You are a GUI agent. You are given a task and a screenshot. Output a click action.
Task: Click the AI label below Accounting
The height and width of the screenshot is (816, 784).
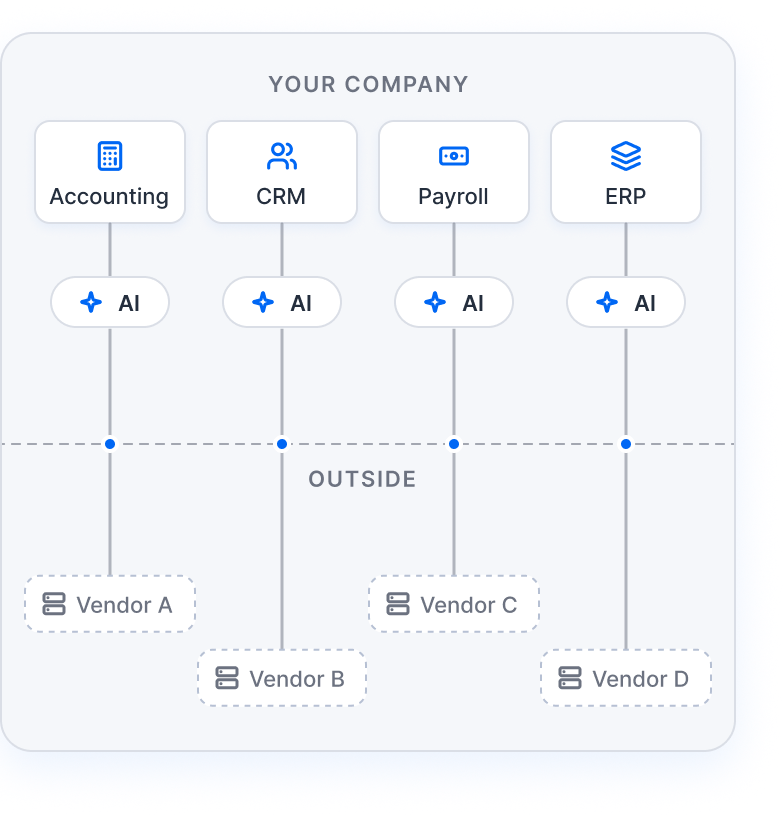click(129, 303)
